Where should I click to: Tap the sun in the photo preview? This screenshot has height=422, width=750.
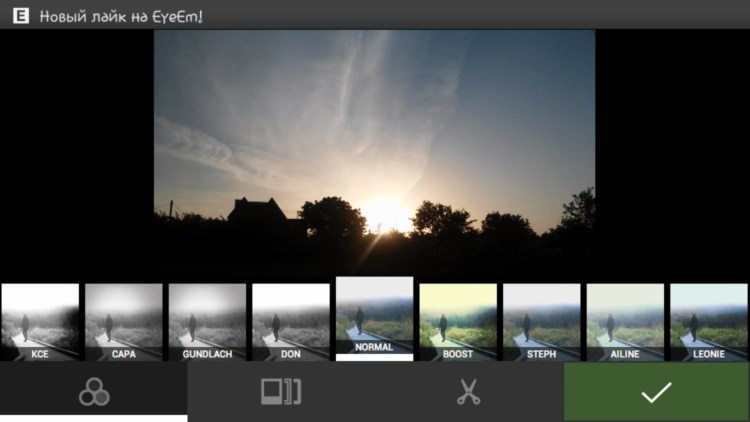pyautogui.click(x=386, y=212)
